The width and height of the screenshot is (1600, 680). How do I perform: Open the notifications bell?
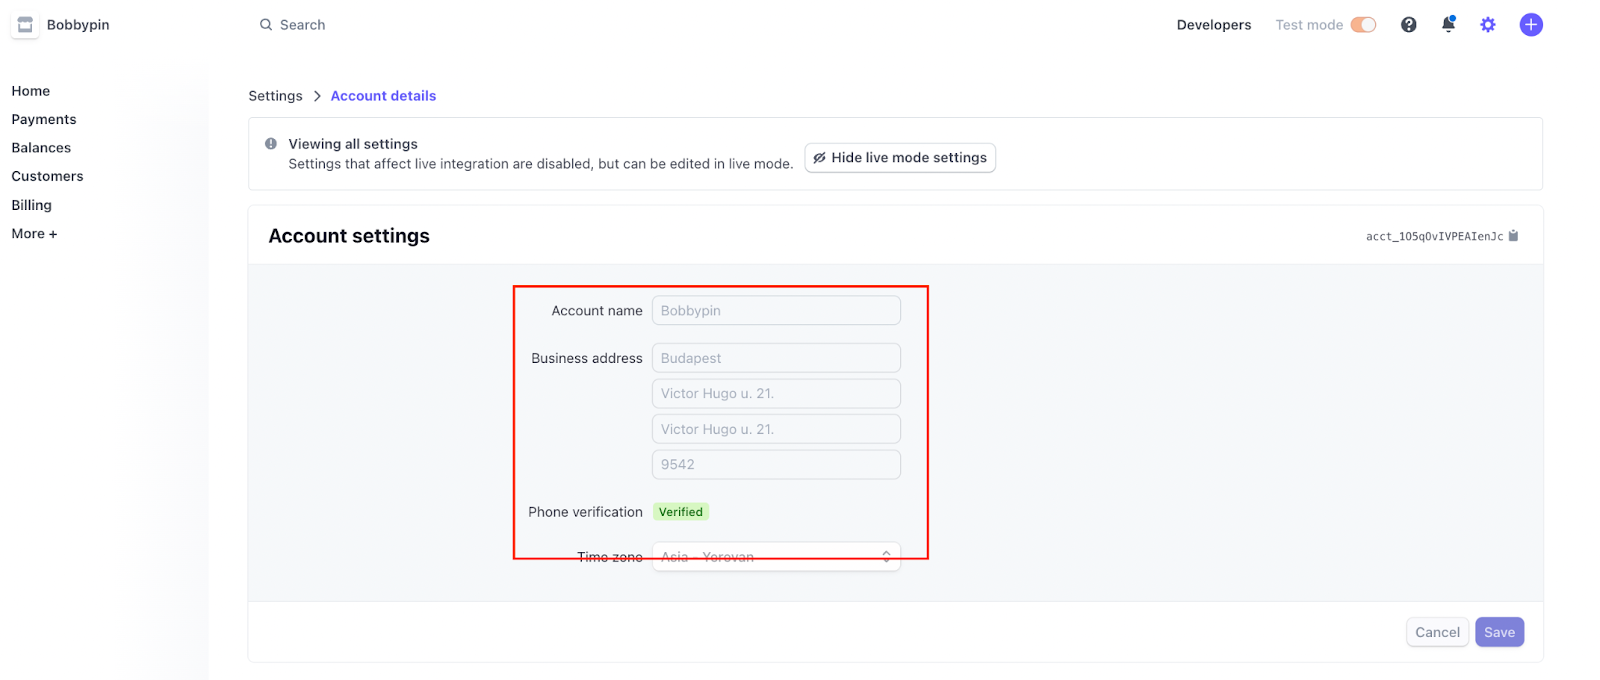click(1448, 25)
